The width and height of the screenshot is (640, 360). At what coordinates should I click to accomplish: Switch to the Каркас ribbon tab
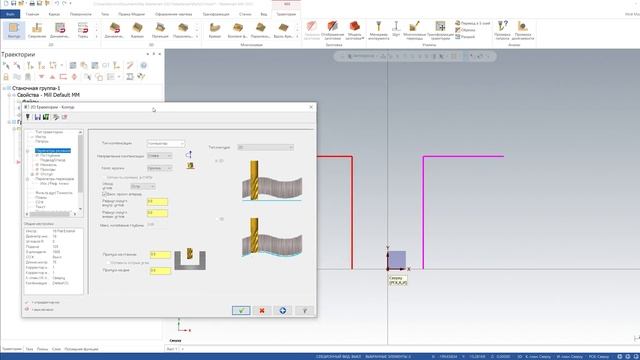point(54,14)
